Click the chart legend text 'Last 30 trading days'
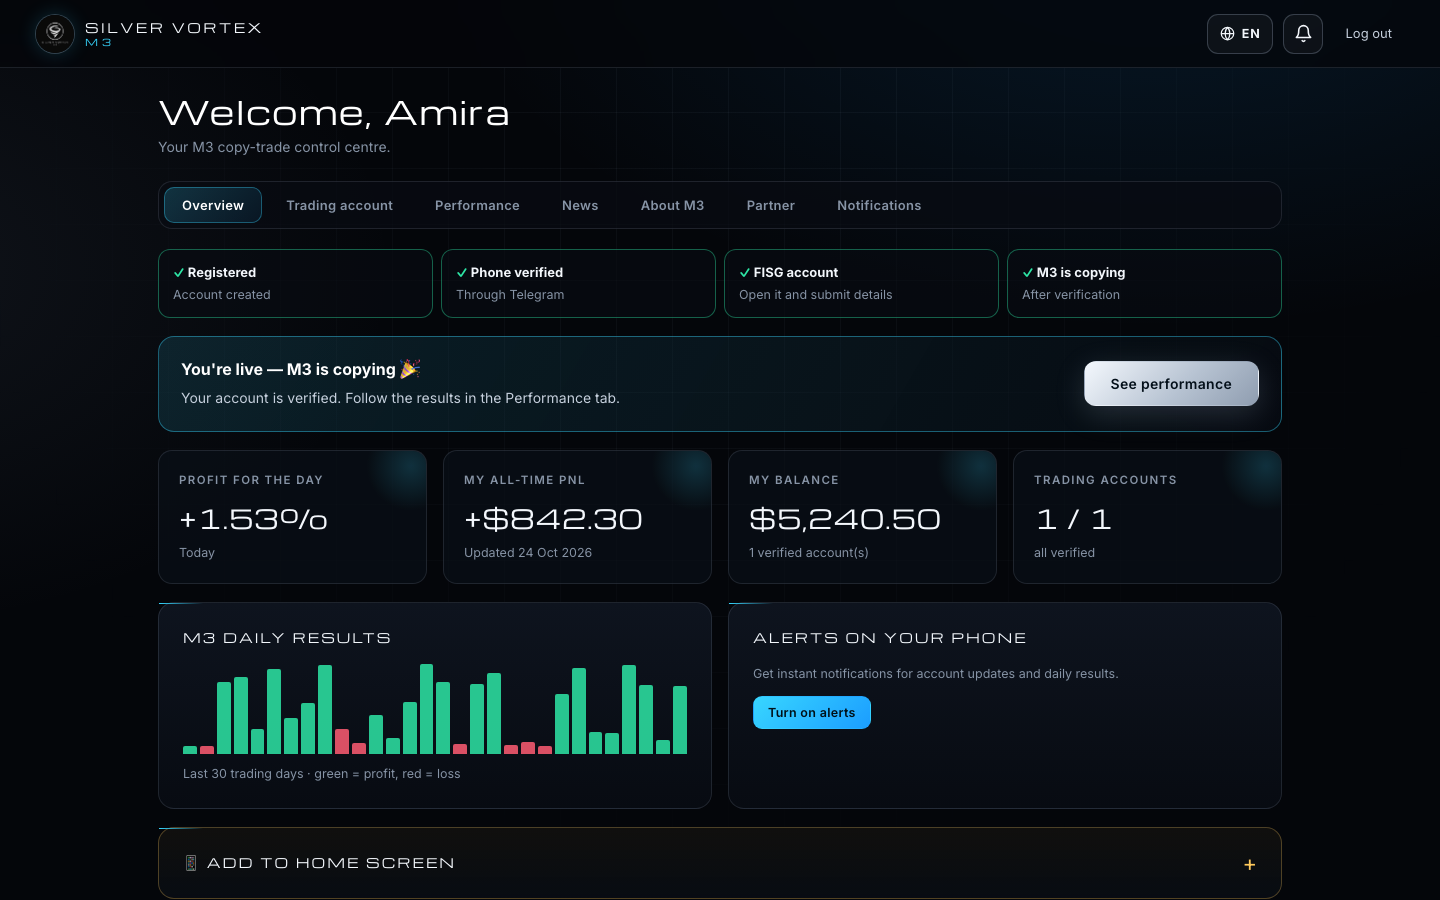Screen dimensions: 1440x900 pyautogui.click(x=243, y=774)
